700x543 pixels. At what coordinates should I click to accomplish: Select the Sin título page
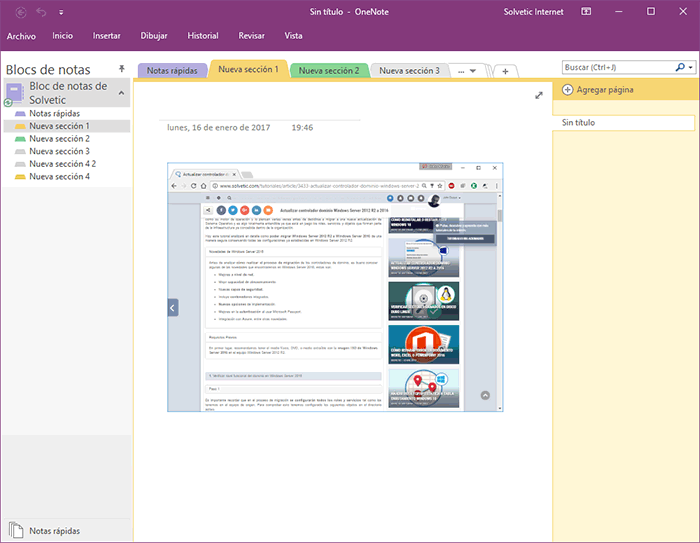[624, 122]
